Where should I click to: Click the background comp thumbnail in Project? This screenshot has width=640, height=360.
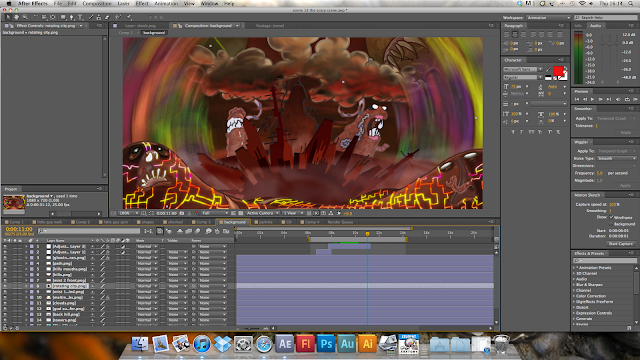point(14,203)
